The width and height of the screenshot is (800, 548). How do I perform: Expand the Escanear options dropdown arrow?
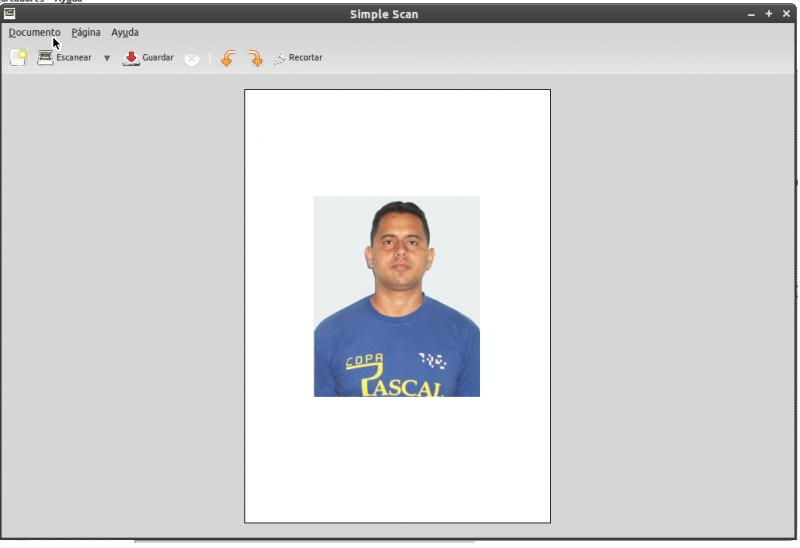point(107,58)
